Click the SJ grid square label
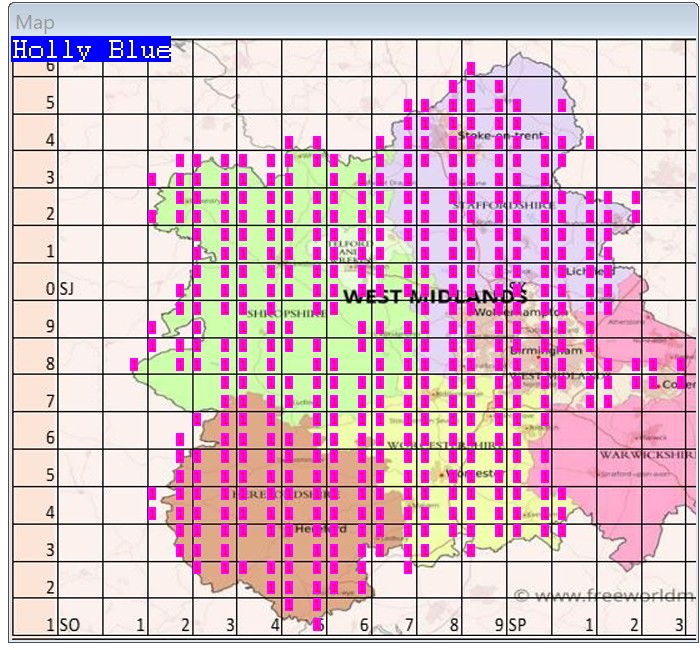Screen dimensions: 700x650 tap(68, 289)
